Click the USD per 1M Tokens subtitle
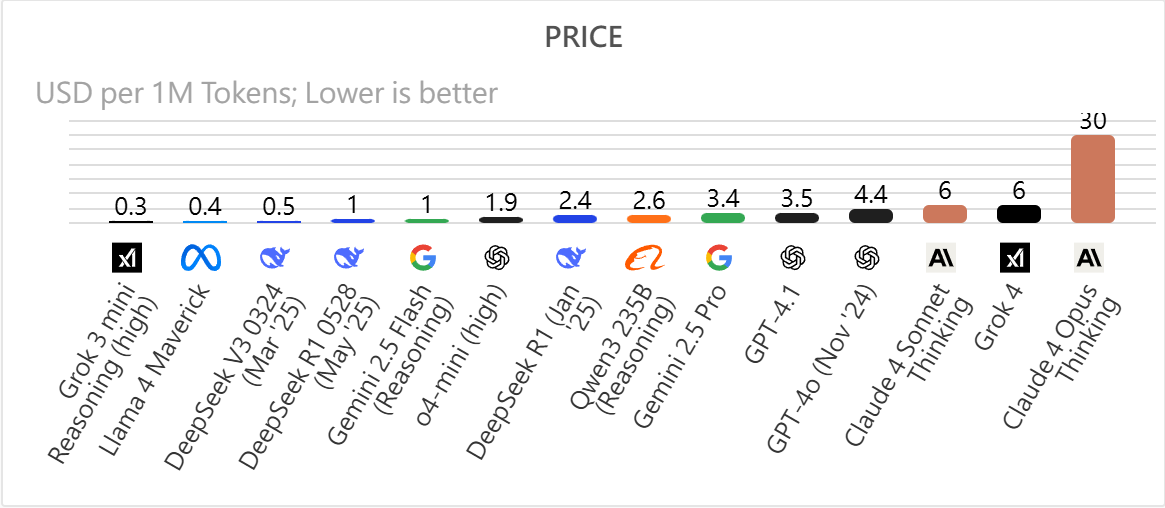Viewport: 1165px width, 508px height. 266,94
